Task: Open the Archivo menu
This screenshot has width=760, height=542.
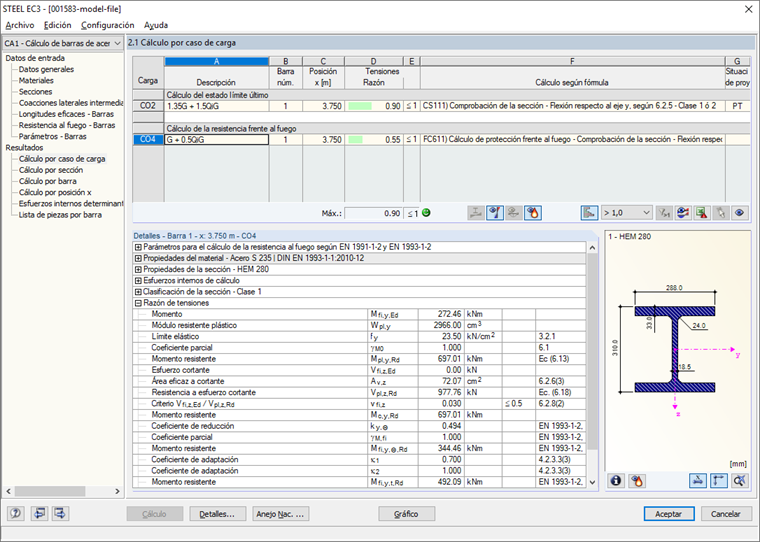Action: (20, 25)
